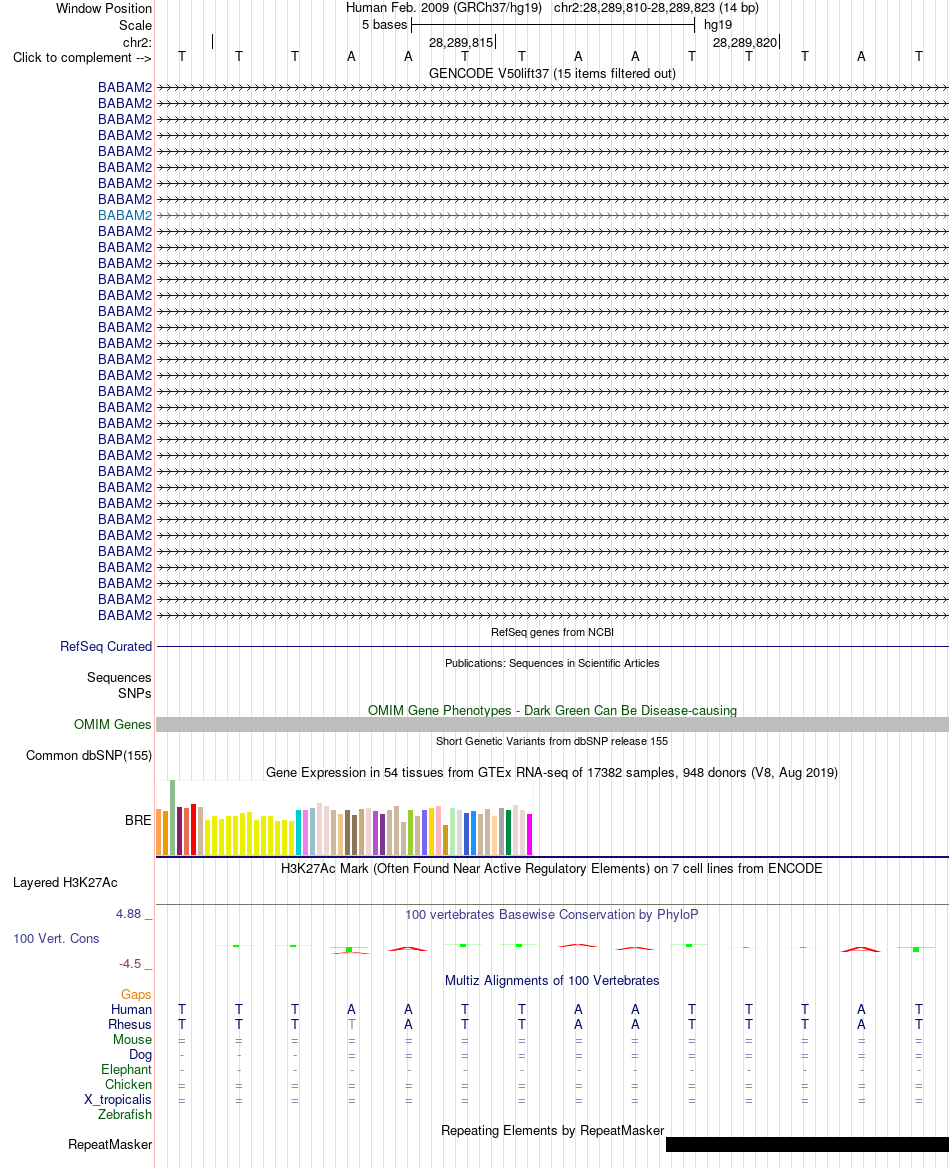Click the '5 bases' scale label
Viewport: 950px width, 1168px height.
coord(384,25)
